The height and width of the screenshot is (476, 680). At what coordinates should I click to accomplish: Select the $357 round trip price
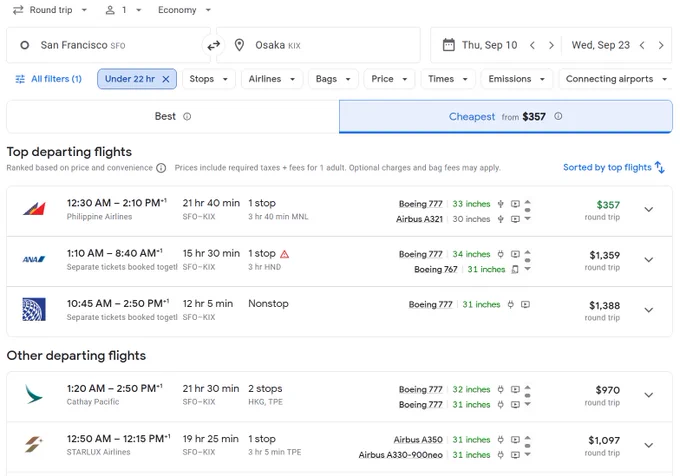(608, 205)
